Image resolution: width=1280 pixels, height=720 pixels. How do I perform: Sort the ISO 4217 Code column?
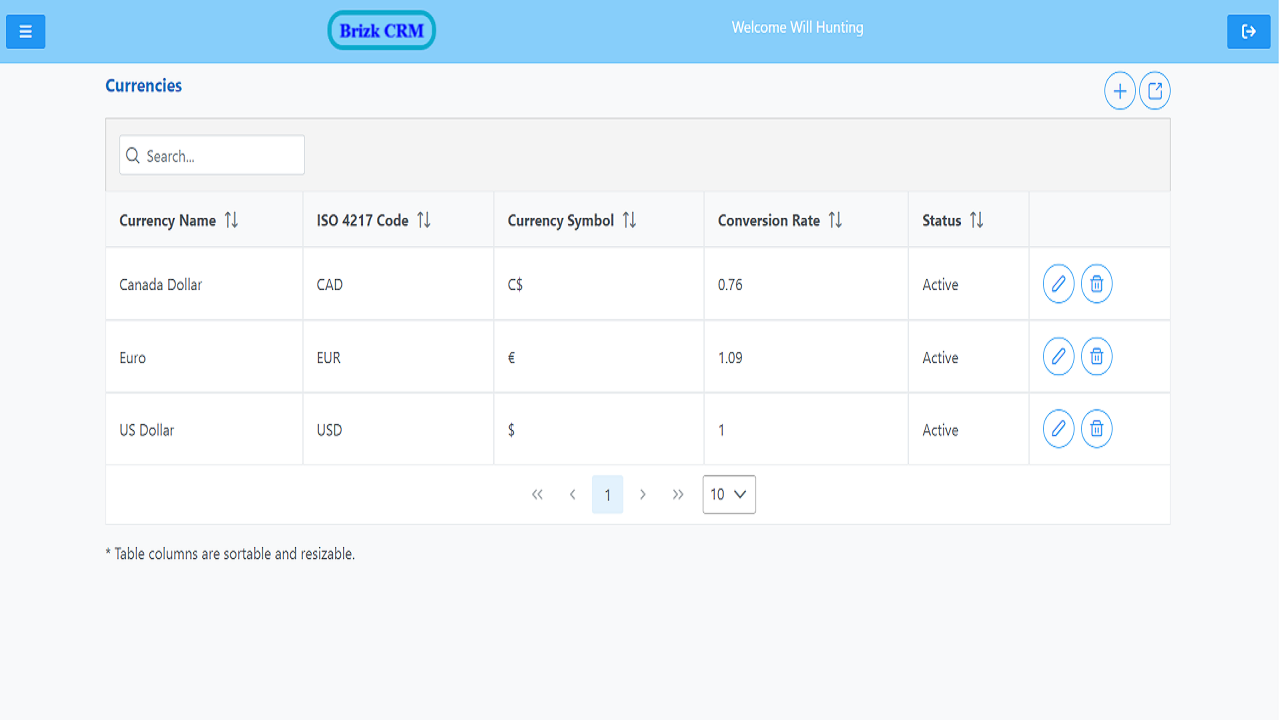(x=423, y=219)
